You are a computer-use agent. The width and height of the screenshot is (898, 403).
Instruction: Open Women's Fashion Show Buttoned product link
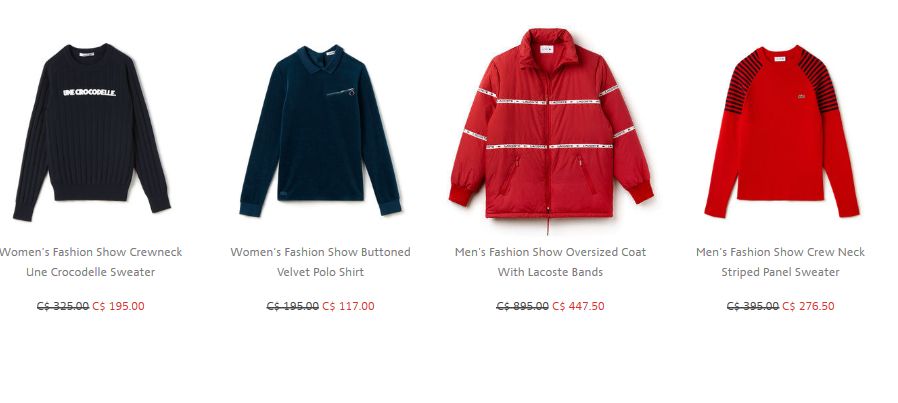click(x=321, y=252)
